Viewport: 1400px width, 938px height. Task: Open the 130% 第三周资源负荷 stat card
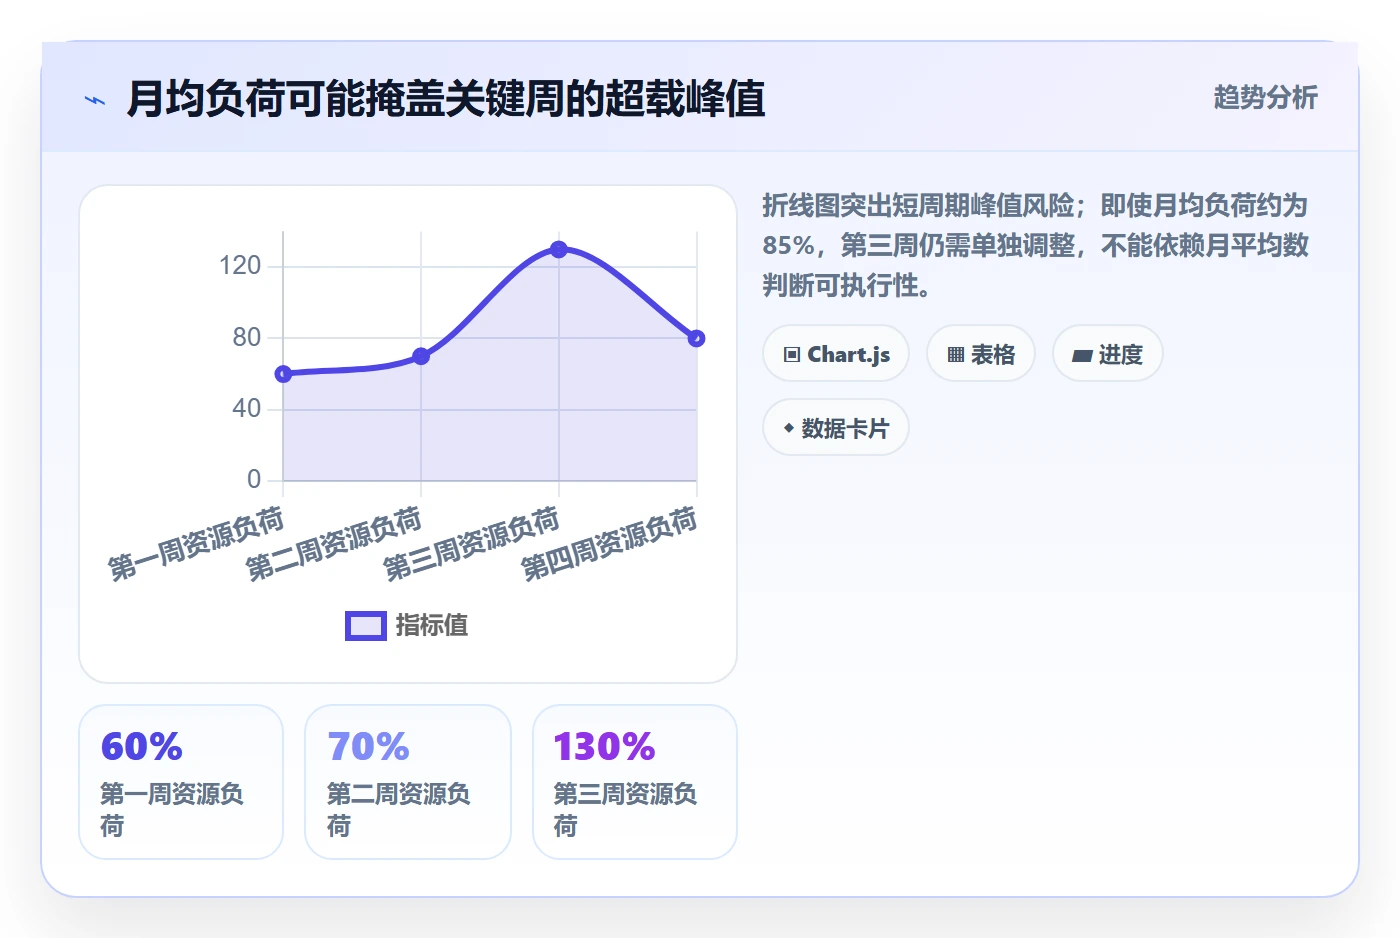click(635, 782)
